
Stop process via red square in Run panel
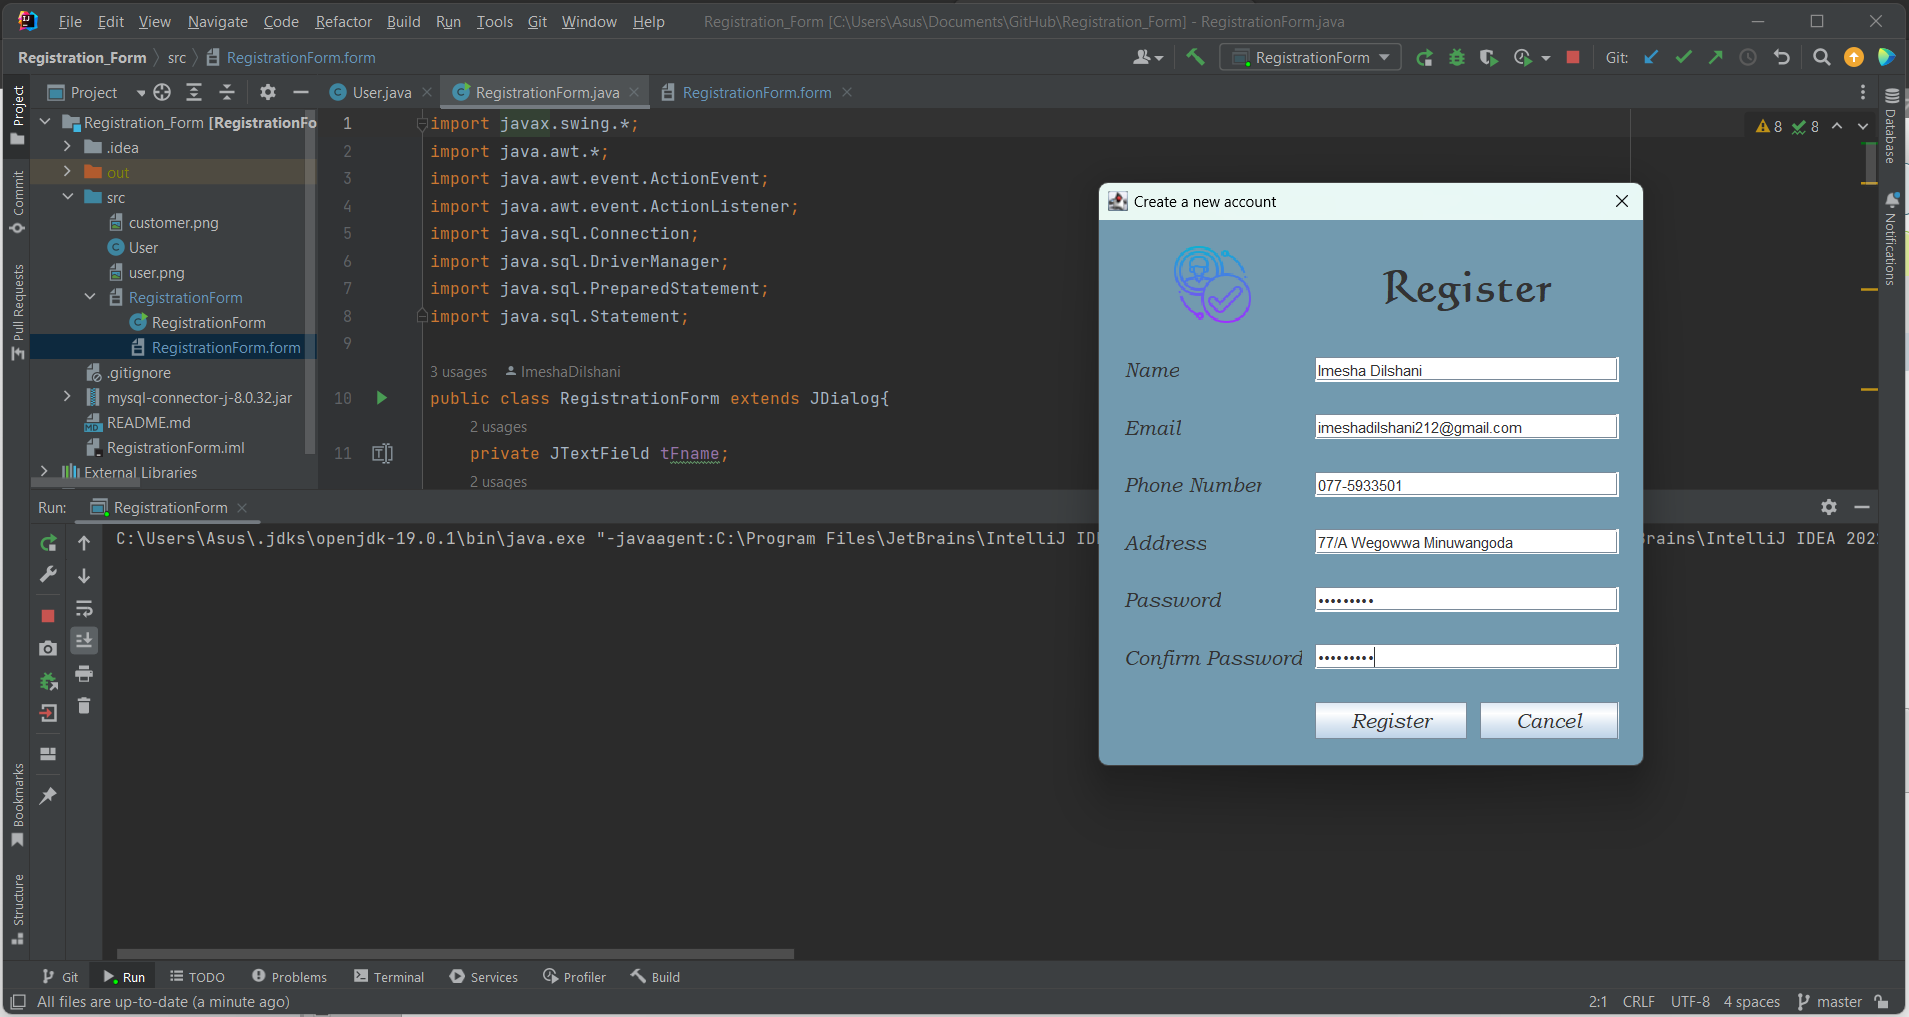[x=48, y=616]
